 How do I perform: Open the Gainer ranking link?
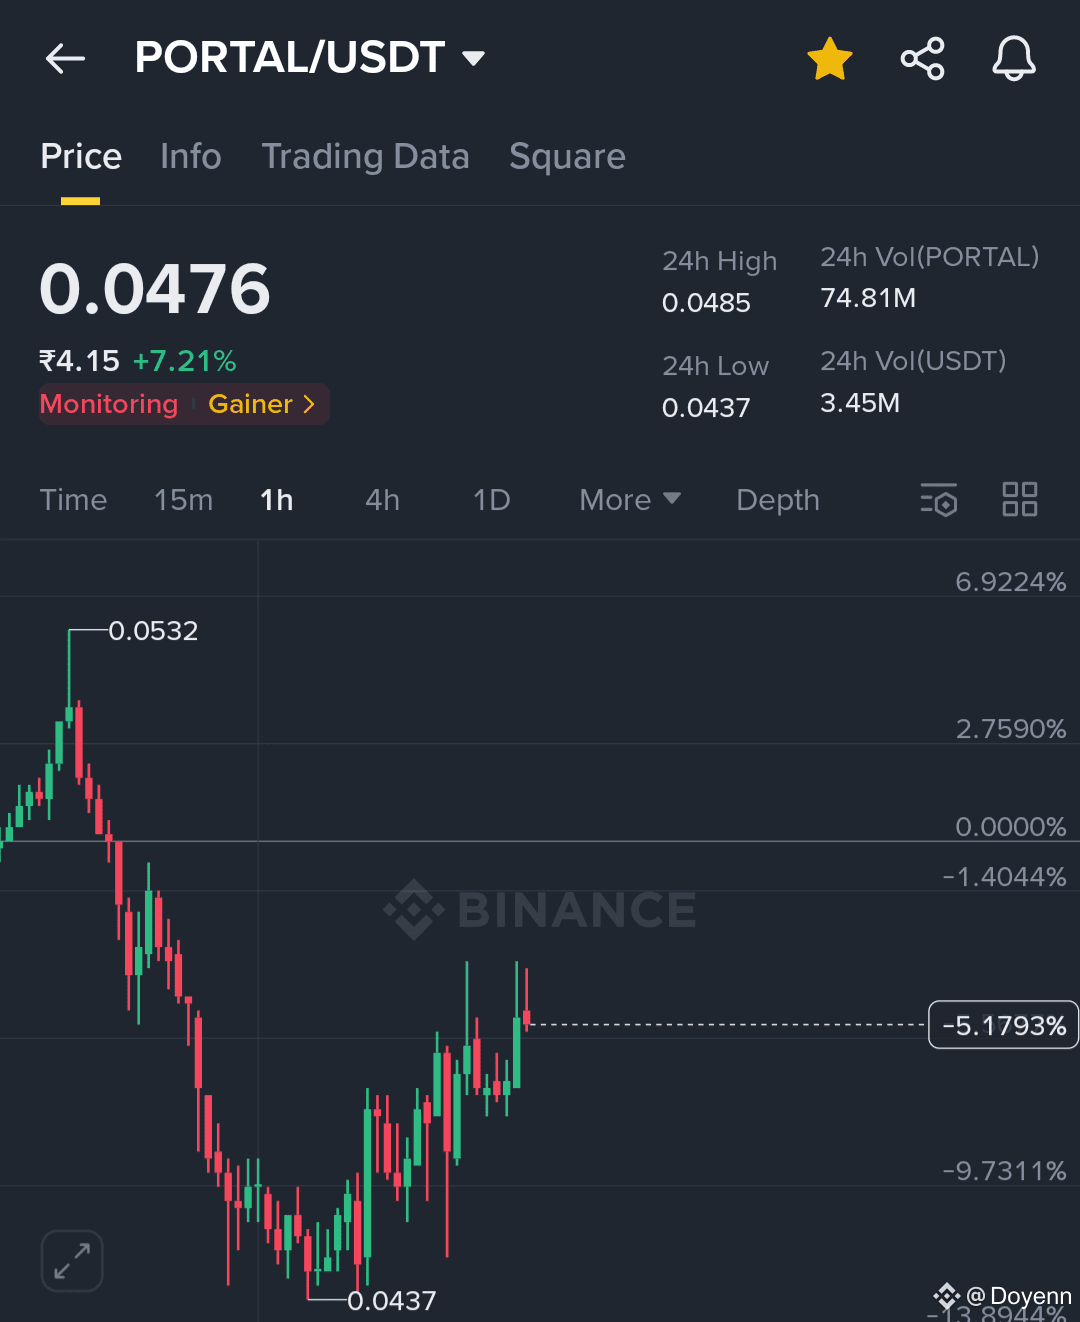point(262,404)
